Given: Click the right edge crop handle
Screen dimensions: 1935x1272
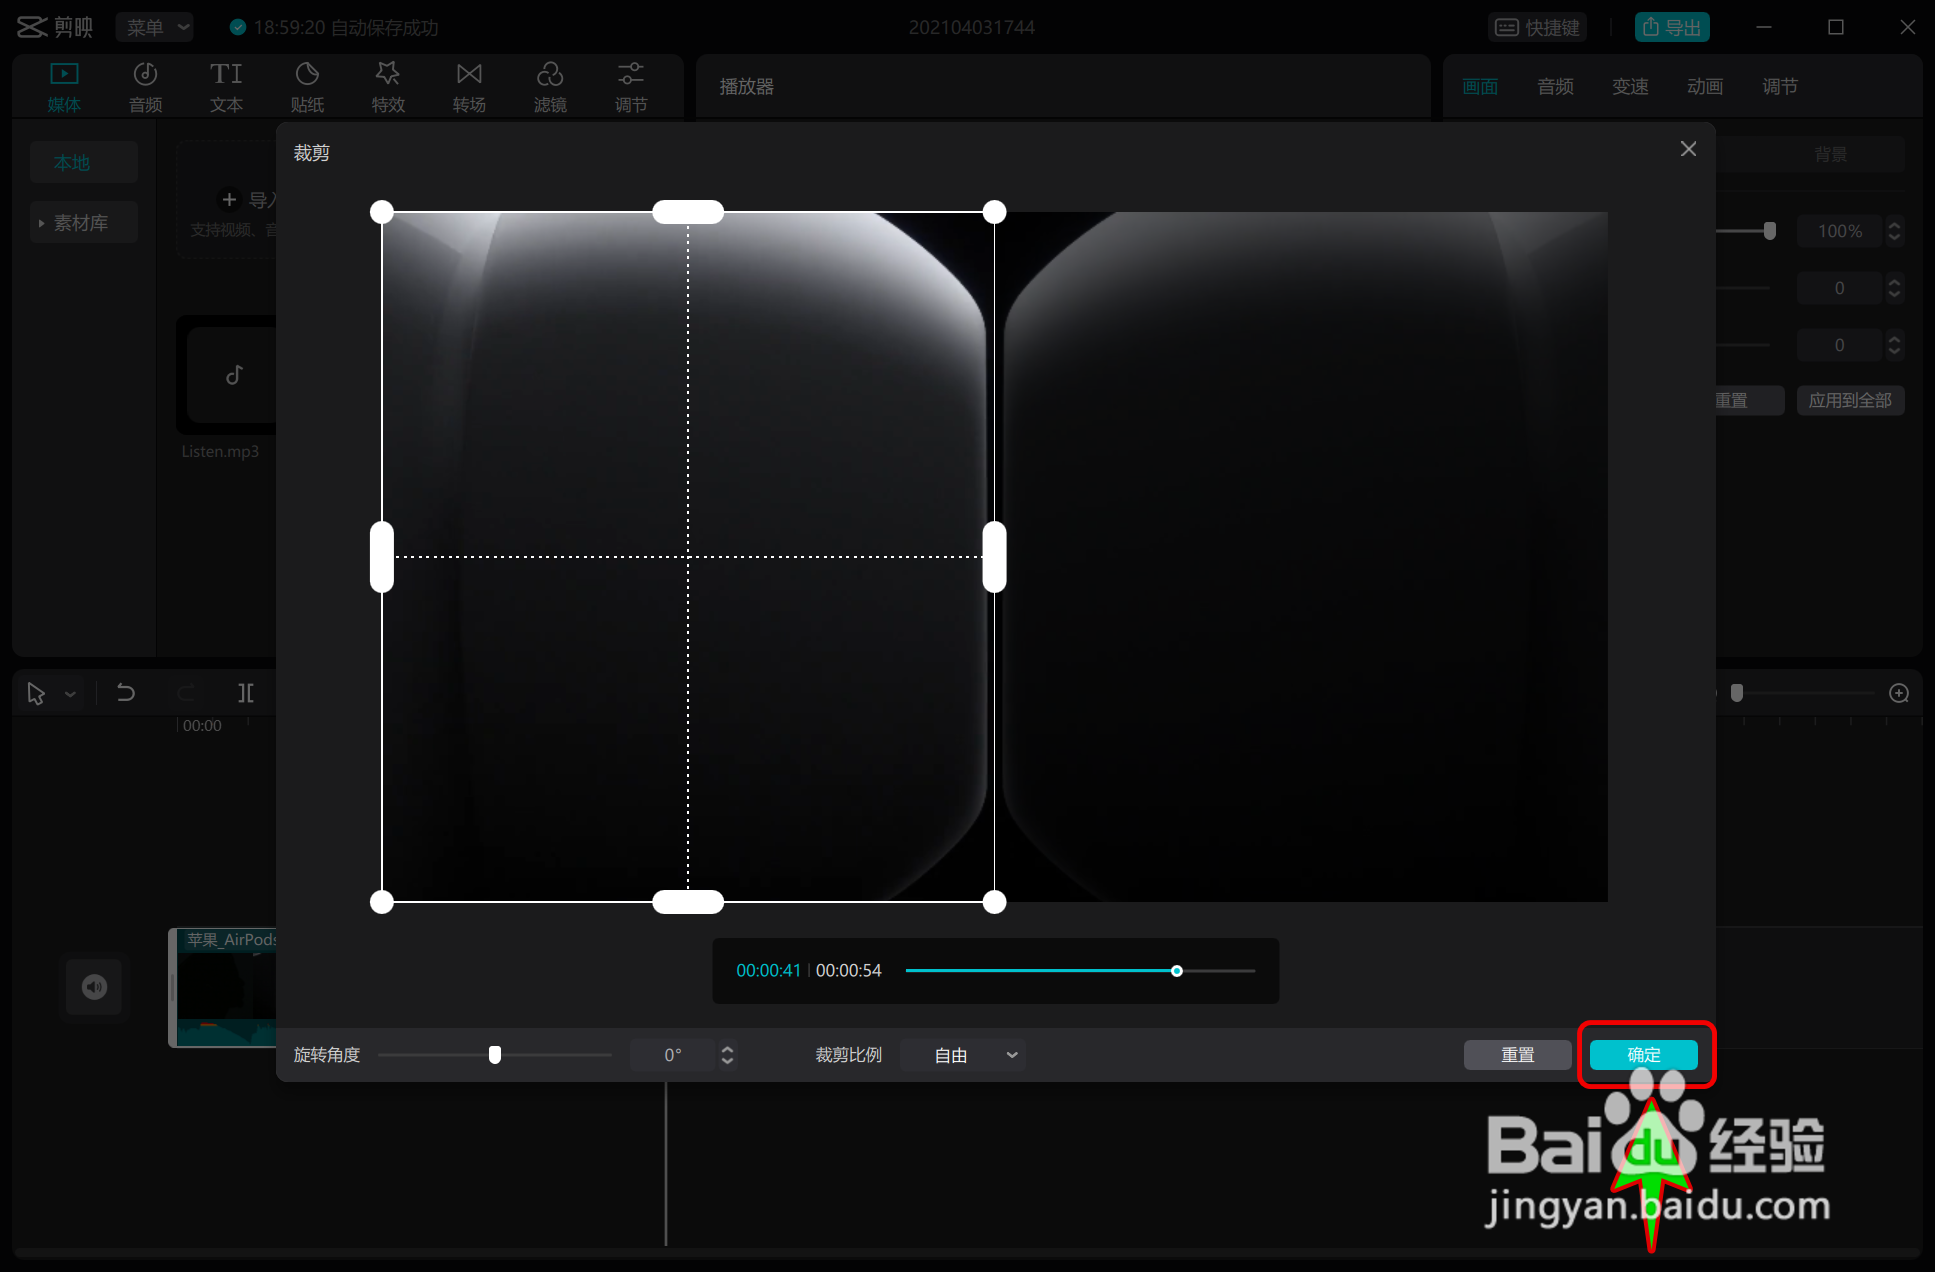Looking at the screenshot, I should (x=994, y=557).
